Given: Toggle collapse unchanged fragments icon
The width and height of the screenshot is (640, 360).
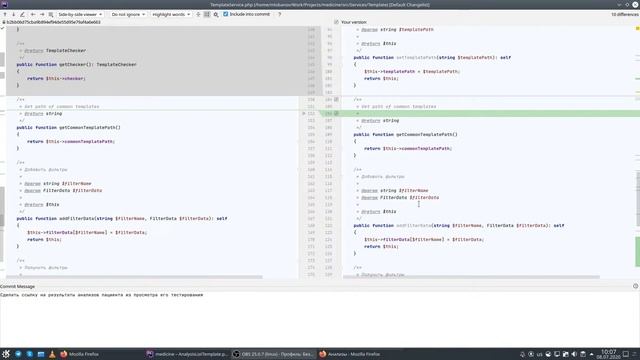Looking at the screenshot, I should 198,14.
